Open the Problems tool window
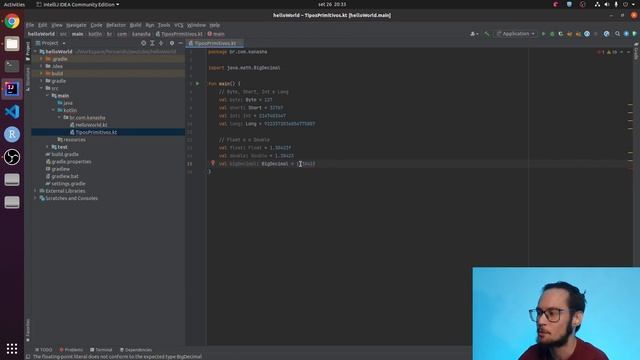Viewport: 640px width, 360px height. (71, 350)
